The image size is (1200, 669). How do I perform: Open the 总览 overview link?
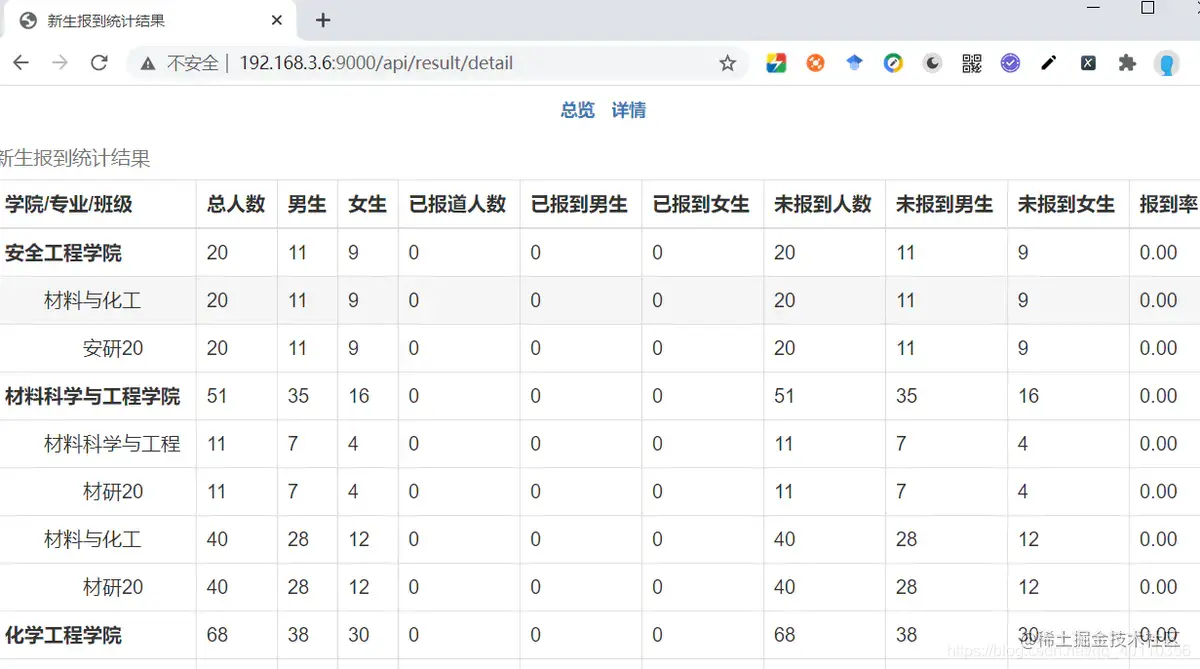pyautogui.click(x=577, y=110)
